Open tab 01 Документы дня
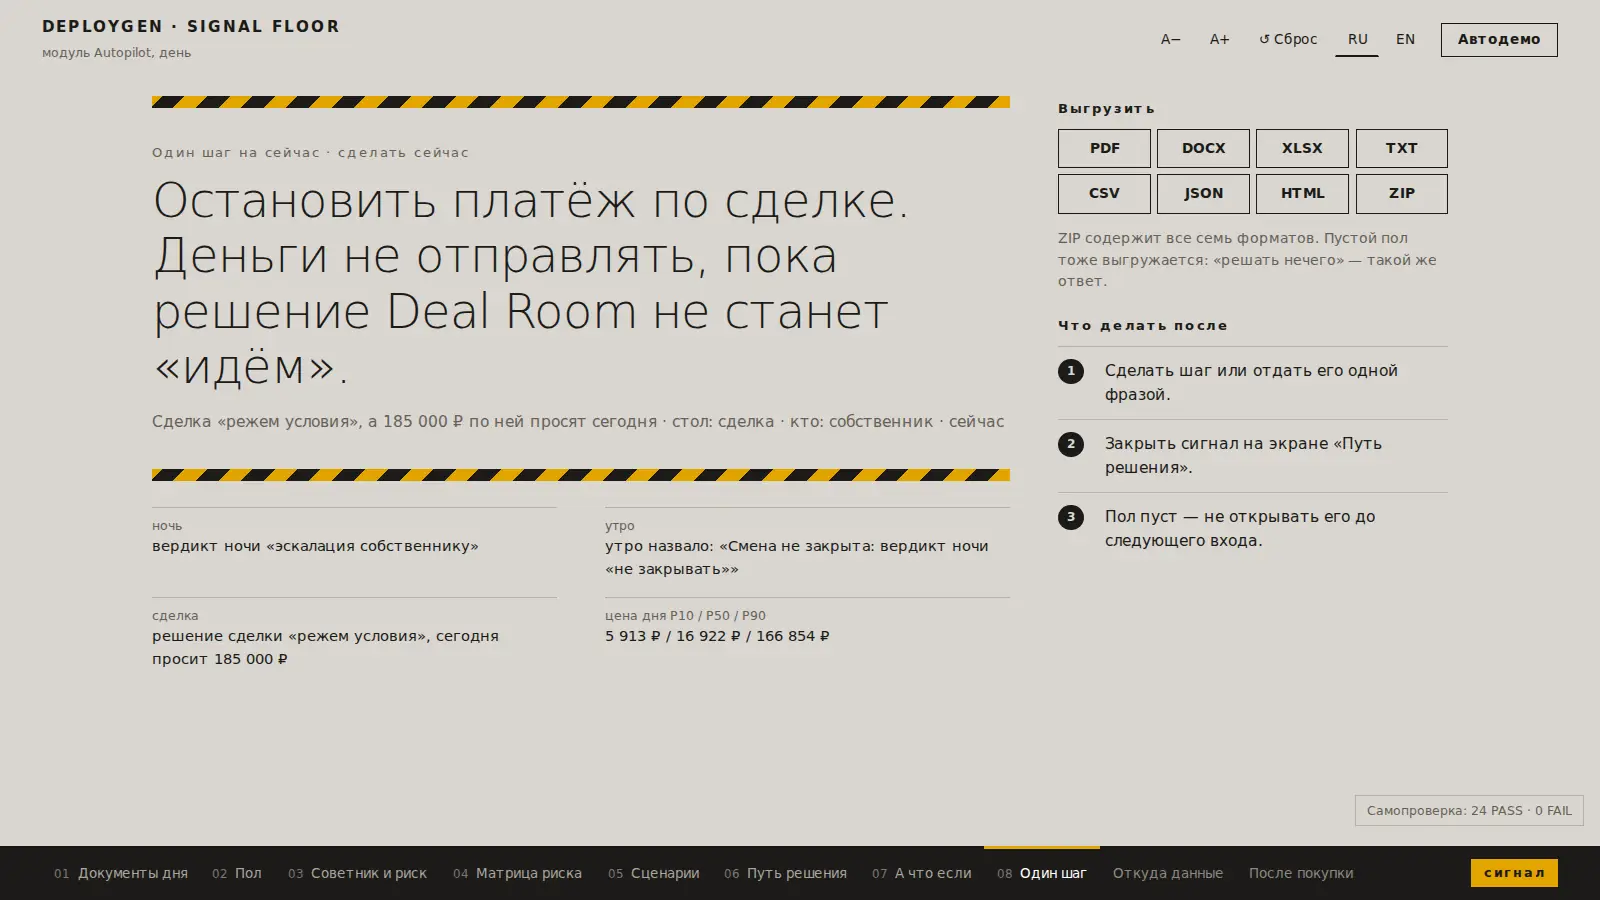The width and height of the screenshot is (1600, 900). (x=121, y=873)
